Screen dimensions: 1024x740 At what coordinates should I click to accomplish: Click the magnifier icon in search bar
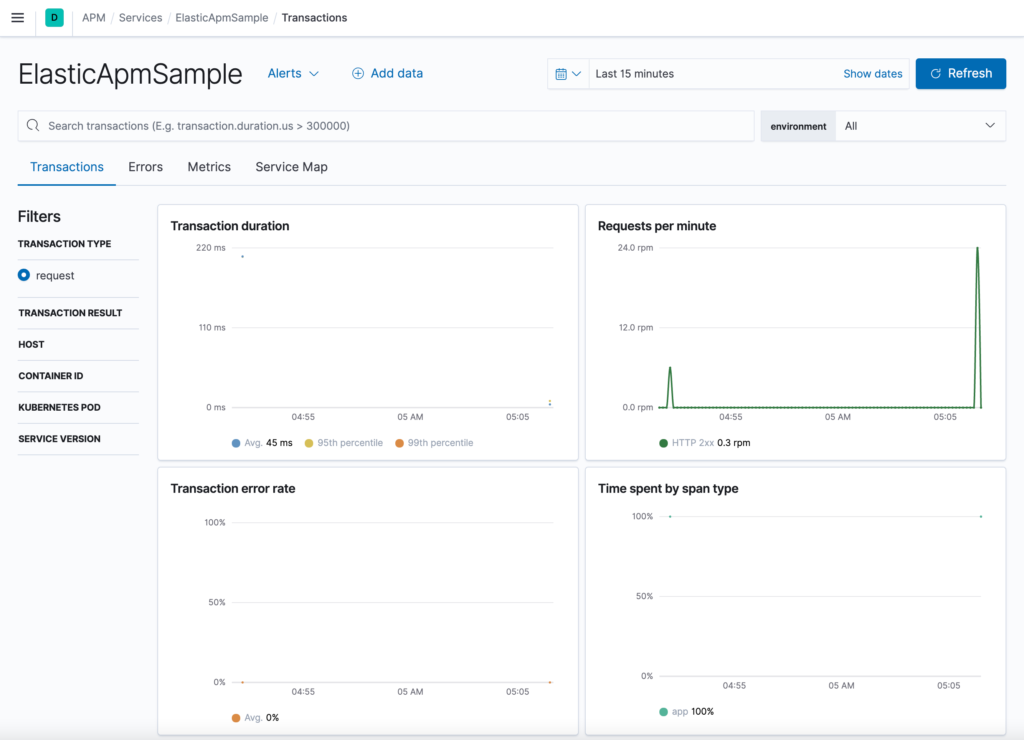(x=33, y=126)
